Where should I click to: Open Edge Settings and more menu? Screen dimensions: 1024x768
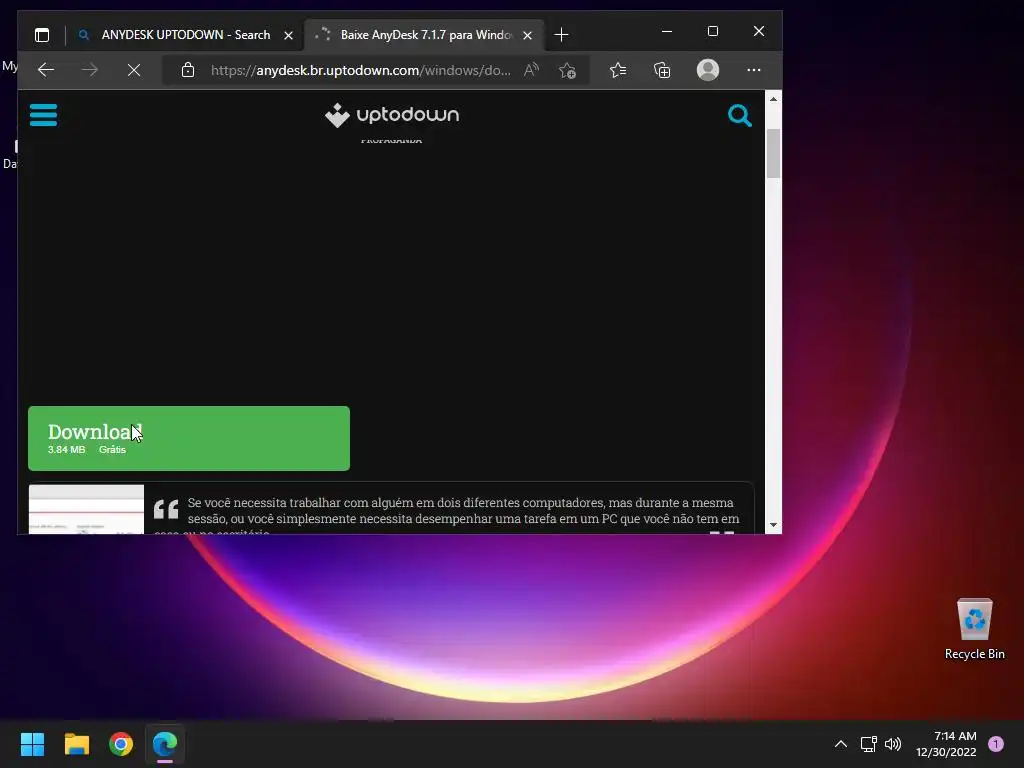[x=754, y=70]
